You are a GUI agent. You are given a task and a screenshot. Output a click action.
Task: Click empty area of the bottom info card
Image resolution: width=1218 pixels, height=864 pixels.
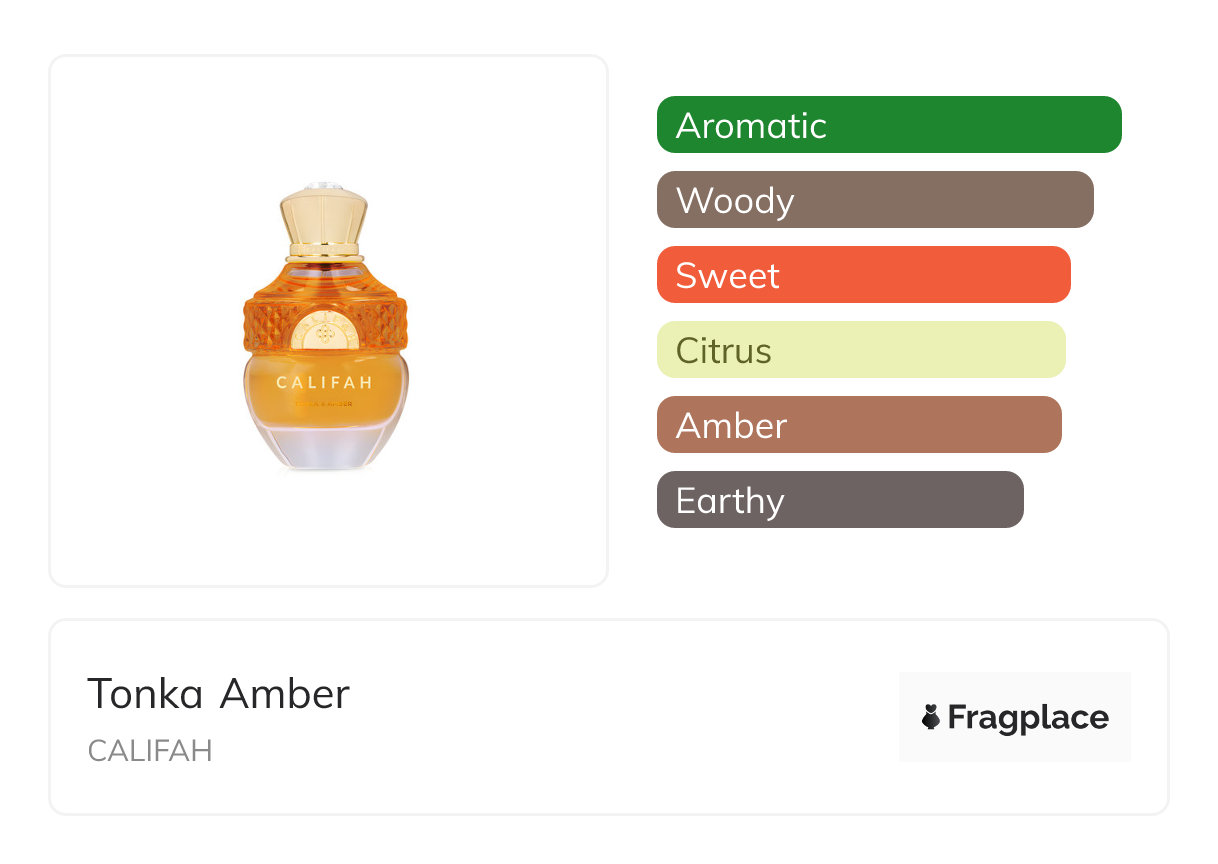(x=620, y=720)
